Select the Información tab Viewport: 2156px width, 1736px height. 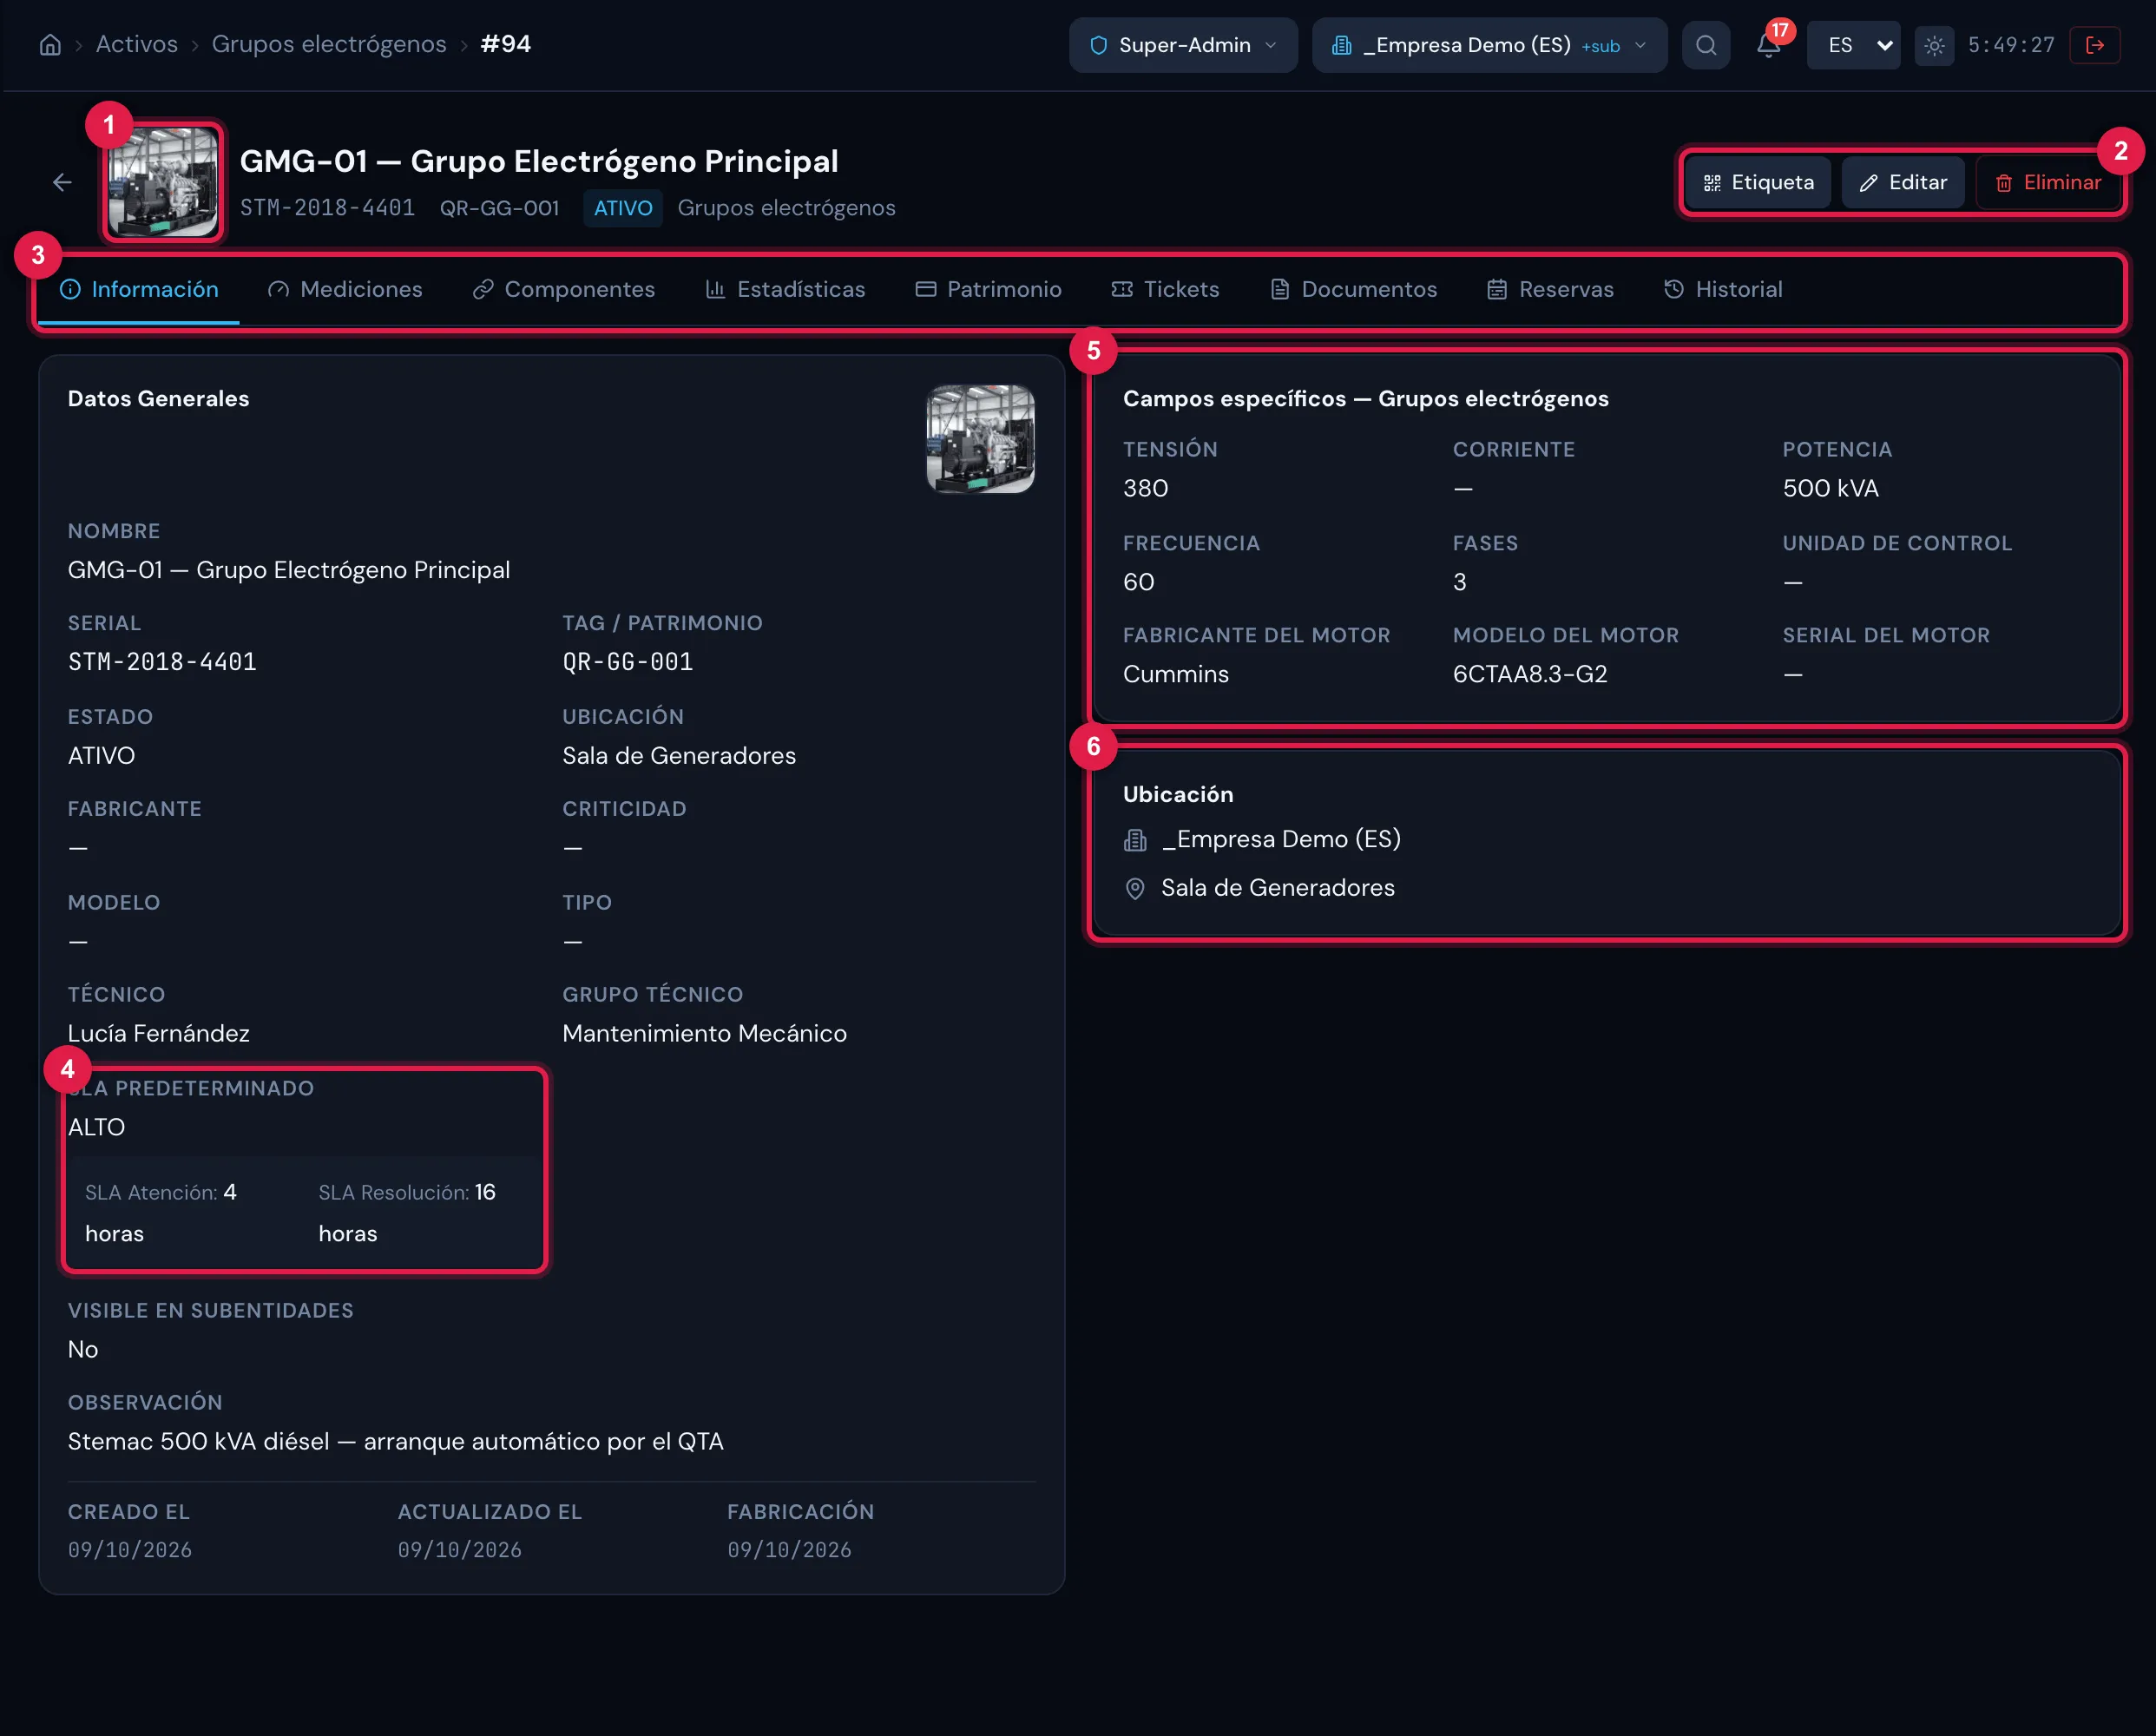tap(139, 289)
